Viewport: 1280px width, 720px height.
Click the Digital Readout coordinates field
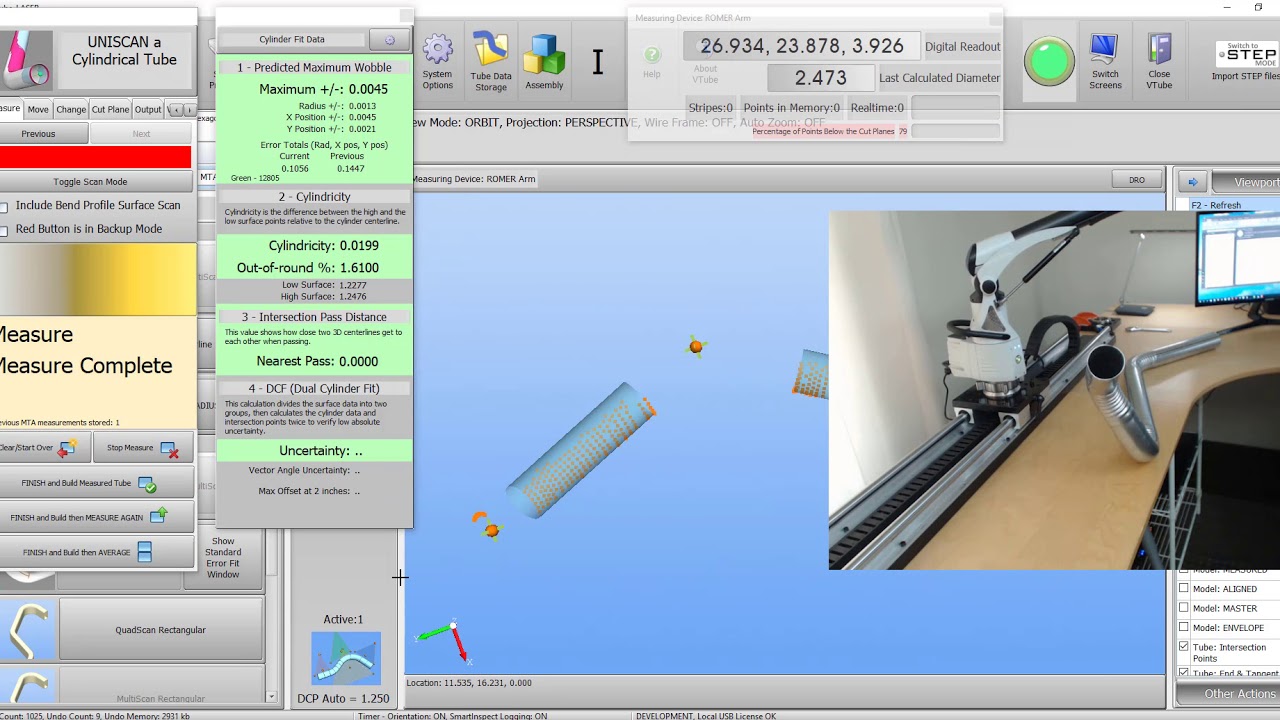coord(801,46)
